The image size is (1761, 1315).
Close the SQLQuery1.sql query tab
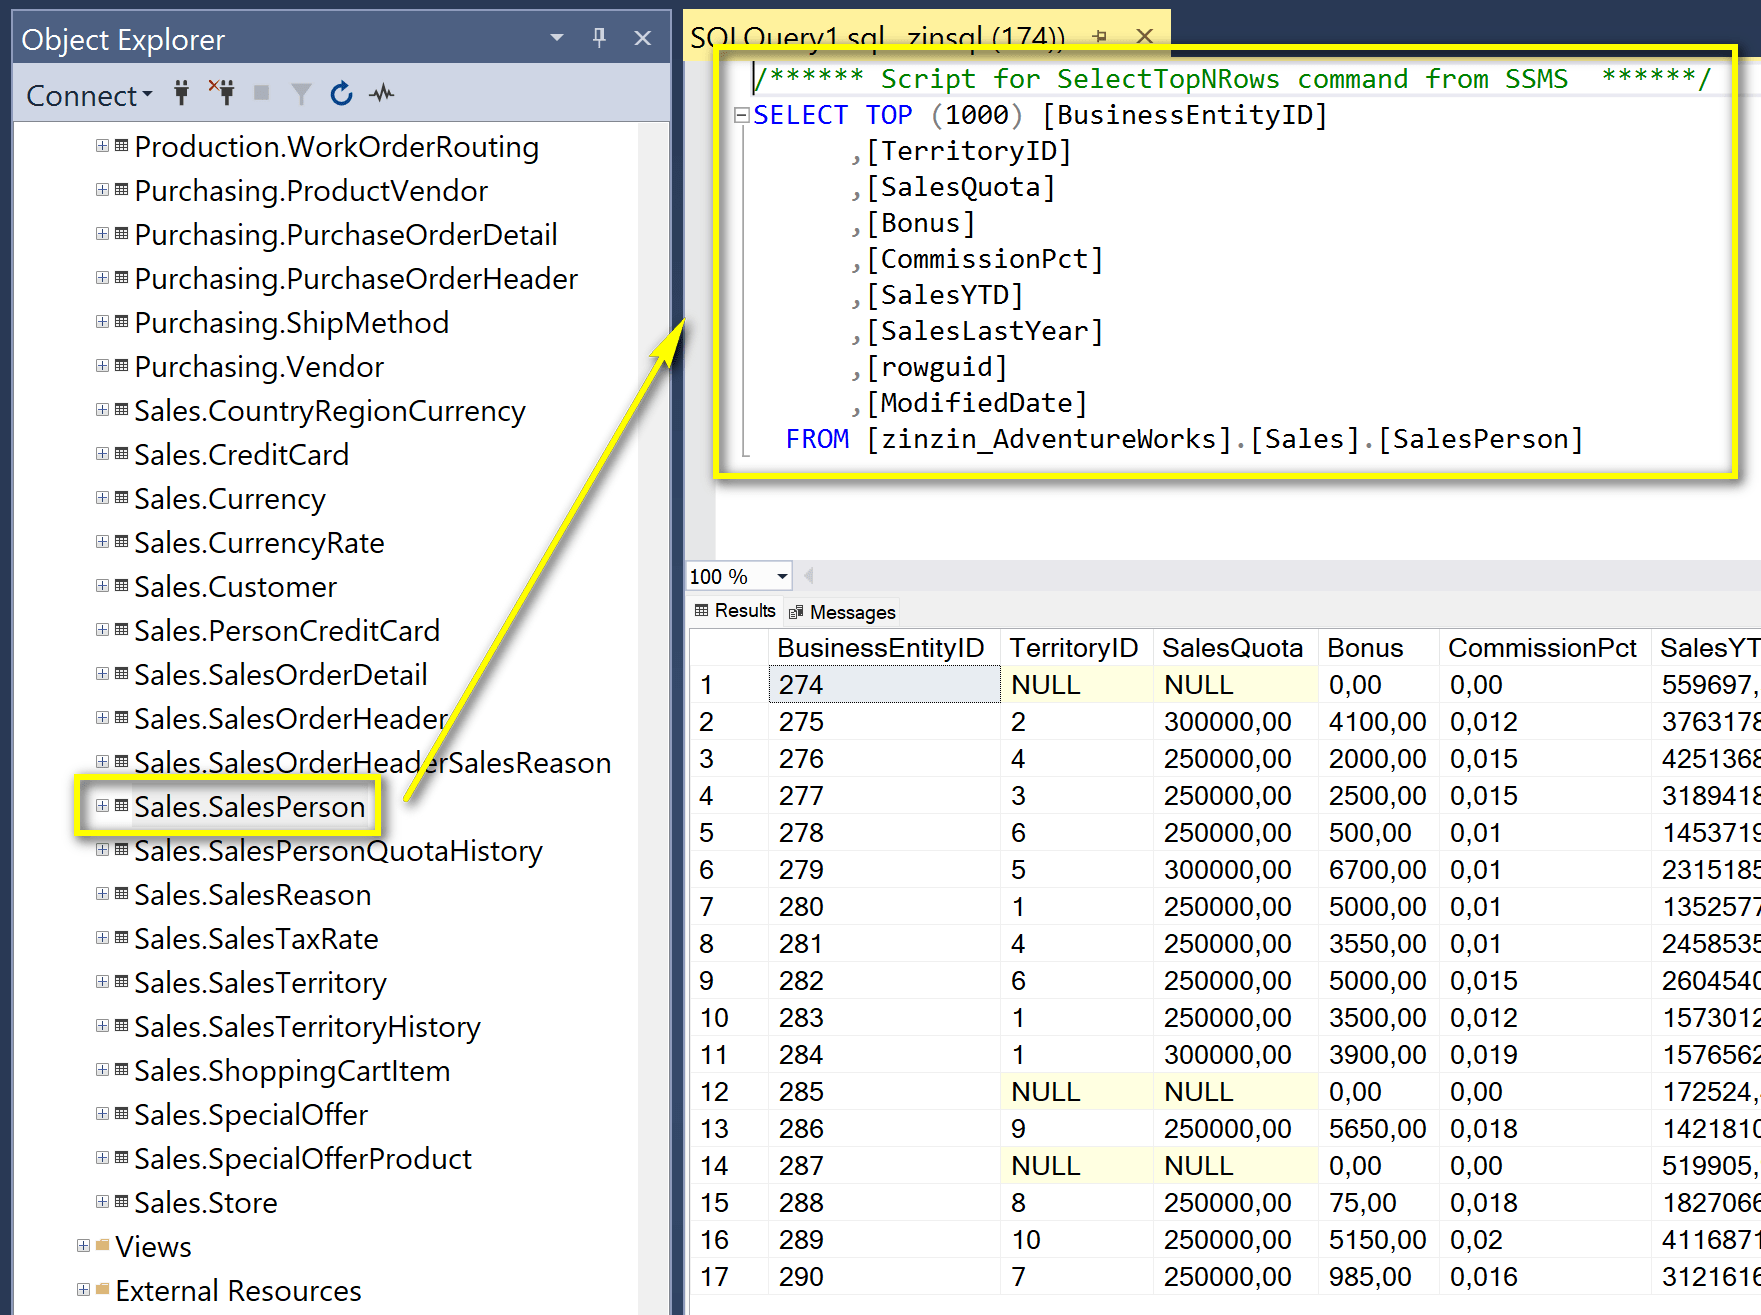(1145, 37)
